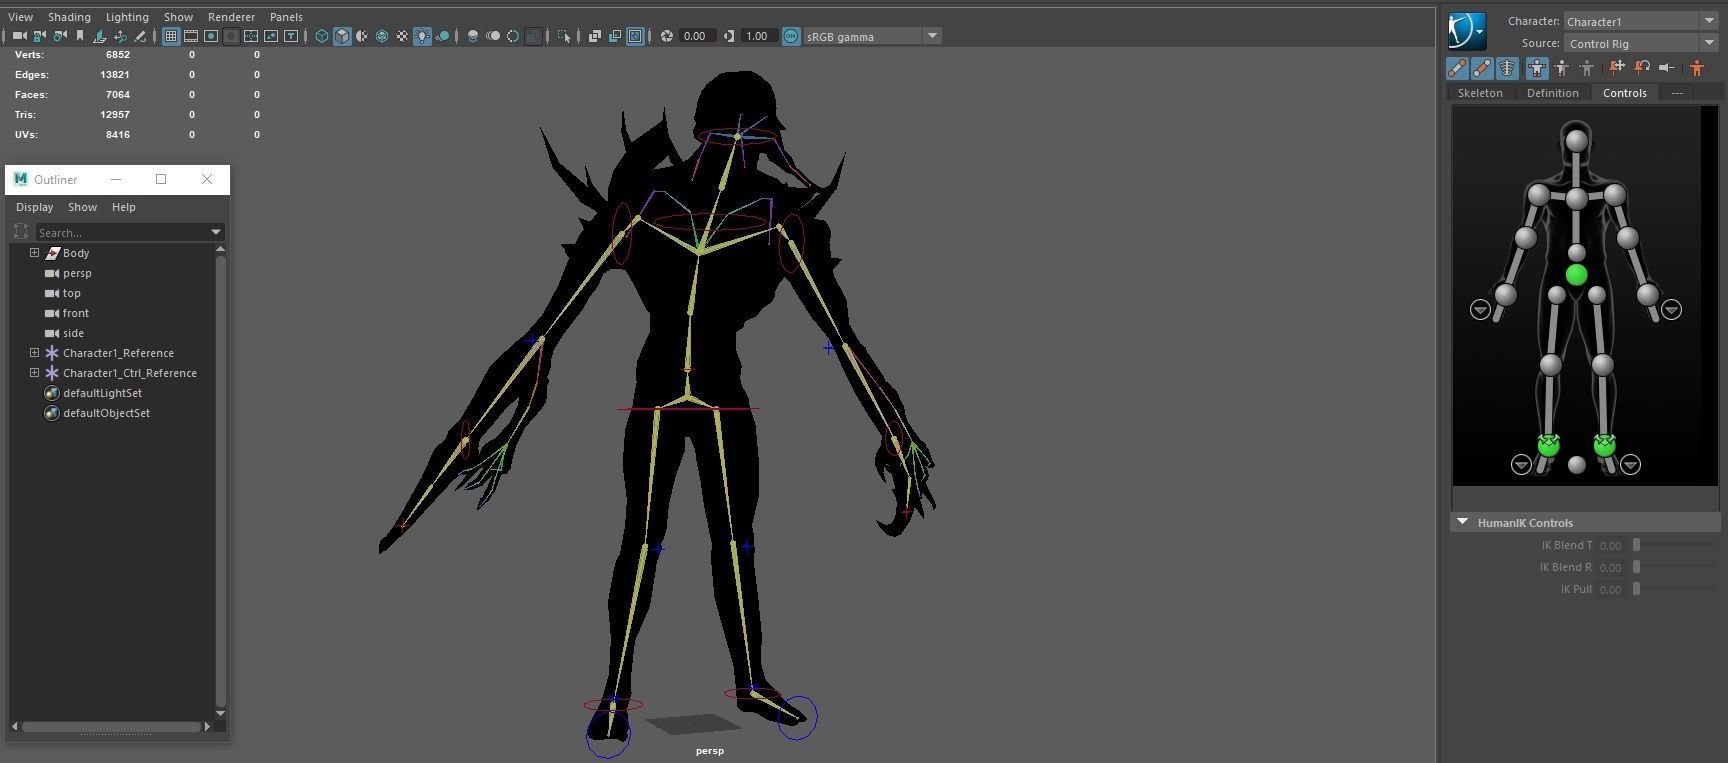Switch to the Skeleton tab
Viewport: 1728px width, 763px height.
click(1480, 93)
